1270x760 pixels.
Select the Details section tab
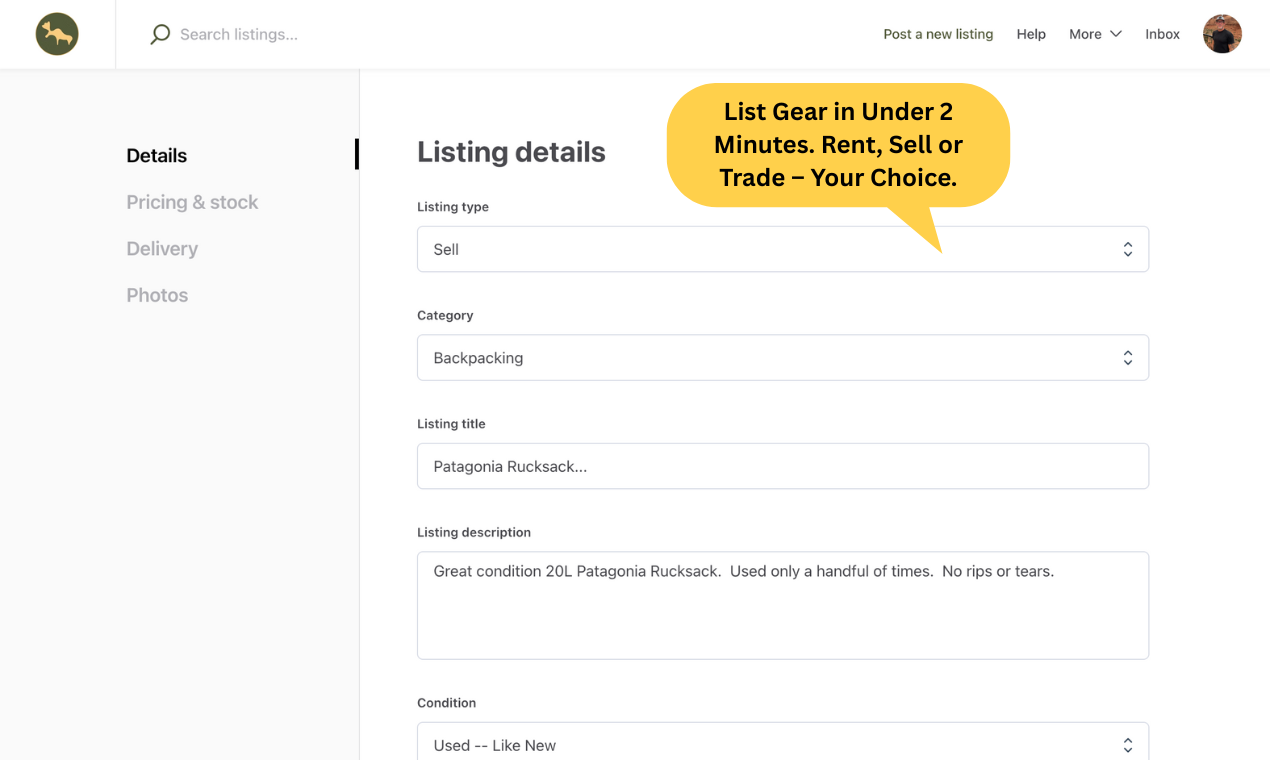[157, 155]
